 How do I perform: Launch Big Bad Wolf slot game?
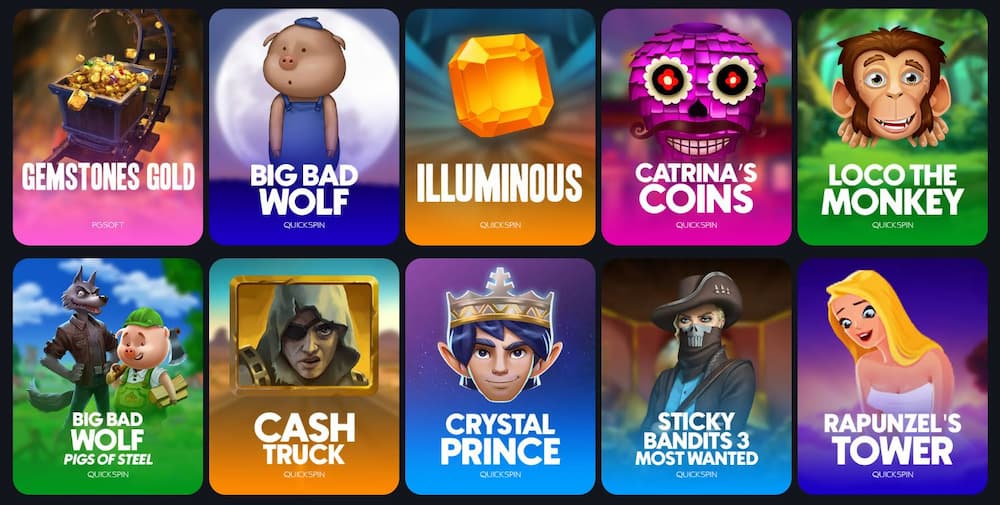point(304,127)
